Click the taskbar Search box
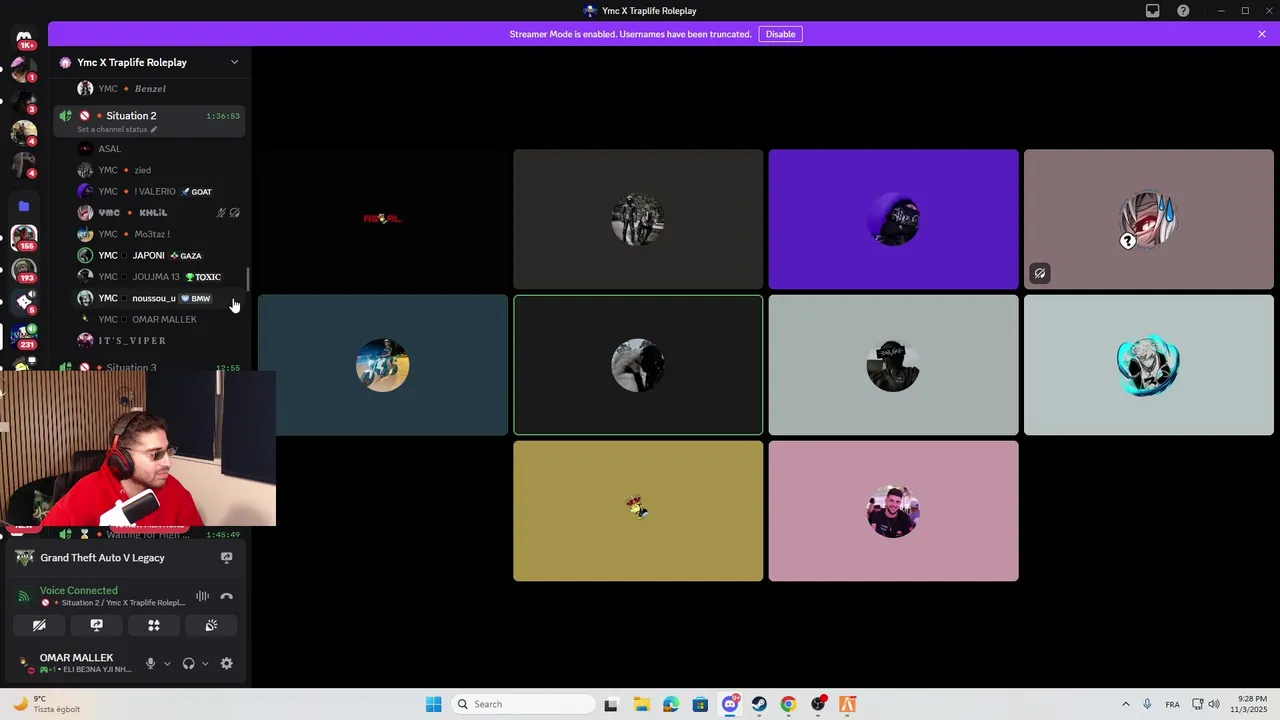Viewport: 1280px width, 720px height. click(522, 704)
